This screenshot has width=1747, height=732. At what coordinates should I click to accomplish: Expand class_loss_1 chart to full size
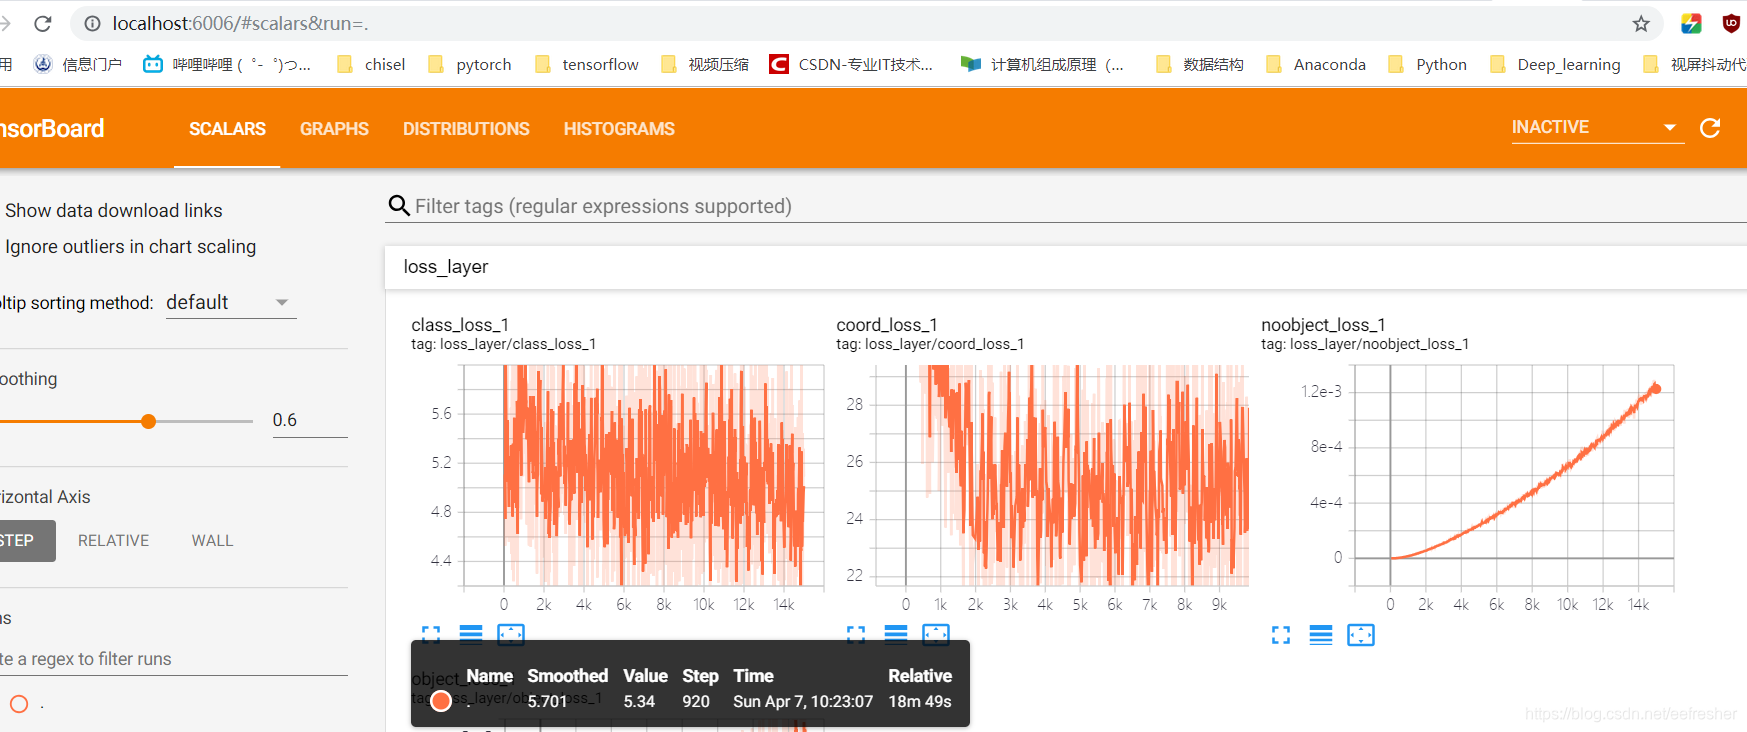point(431,634)
